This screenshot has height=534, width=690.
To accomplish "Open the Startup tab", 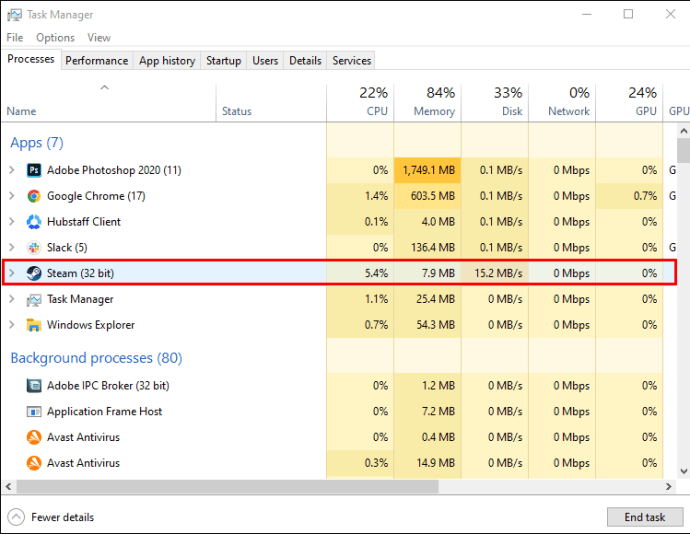I will point(224,61).
